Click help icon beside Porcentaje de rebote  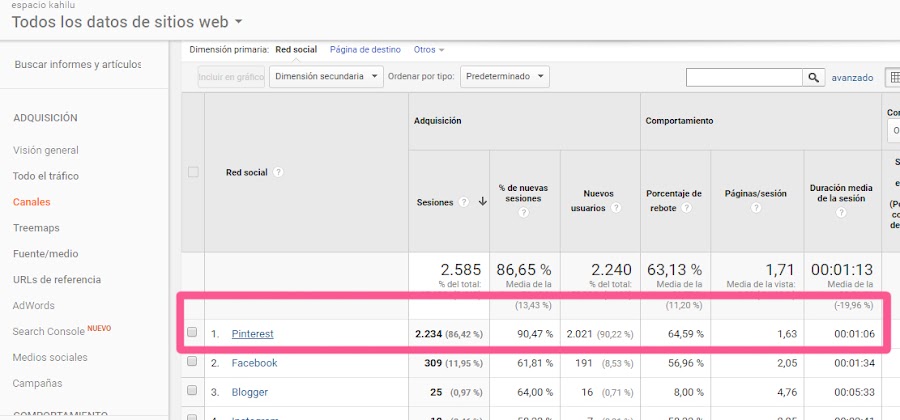685,208
